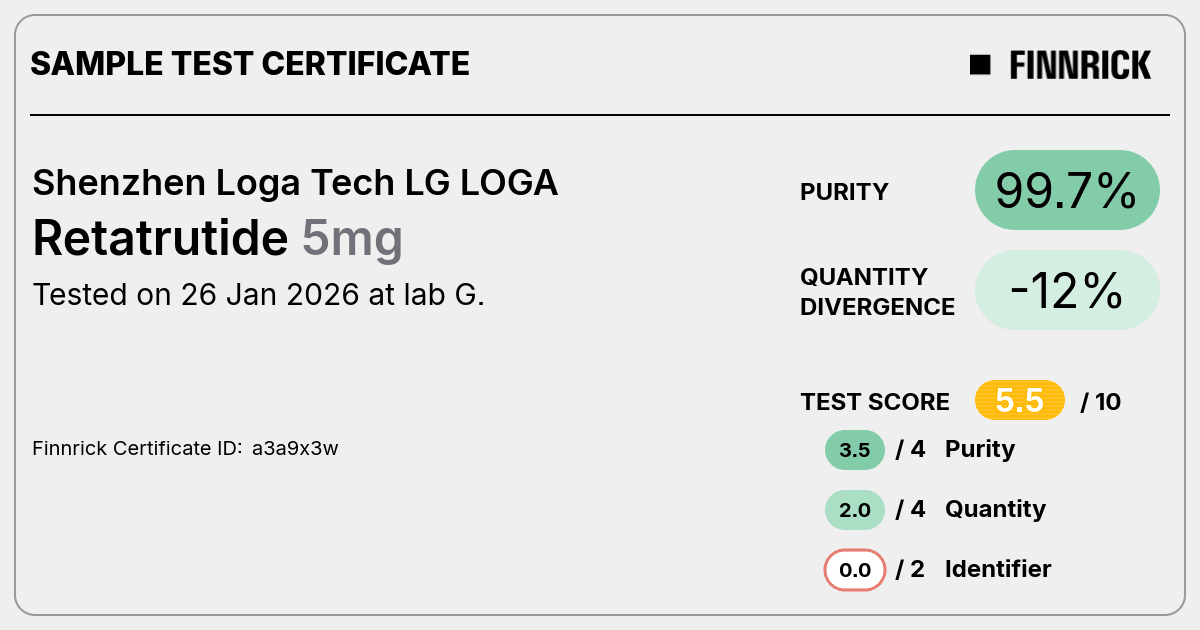The height and width of the screenshot is (630, 1200).
Task: Click the TEST SCORE label
Action: click(875, 402)
